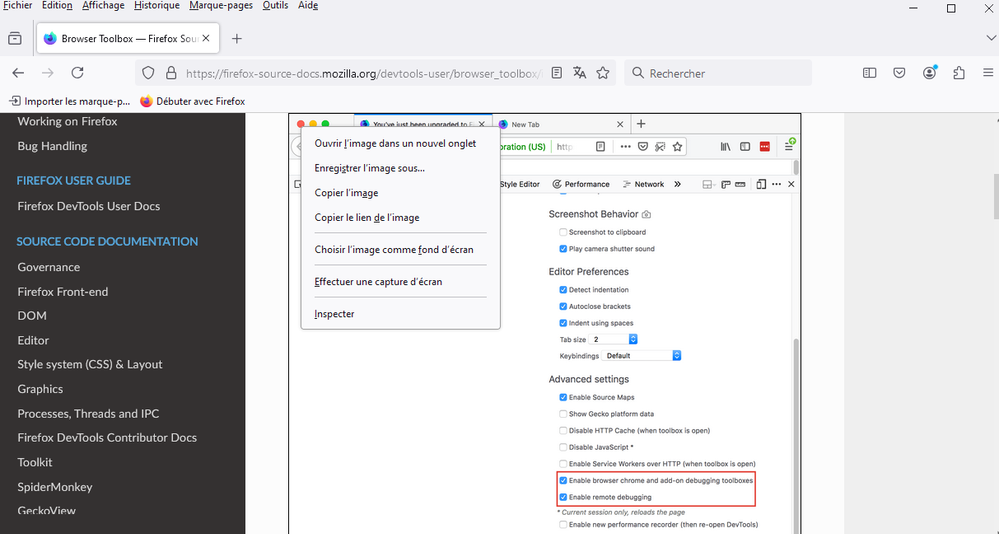Image resolution: width=999 pixels, height=534 pixels.
Task: Open Firefox View from the tab bar
Action: click(x=15, y=38)
